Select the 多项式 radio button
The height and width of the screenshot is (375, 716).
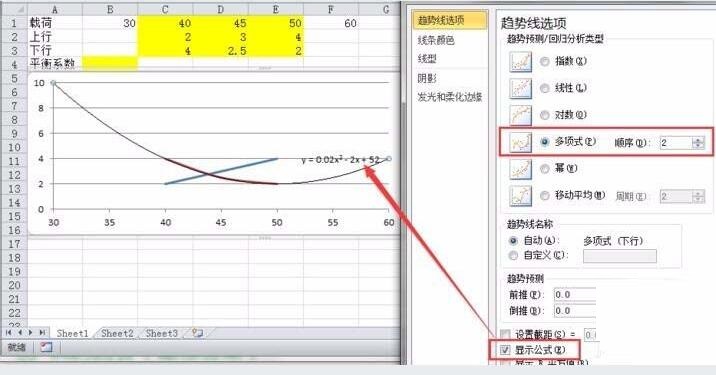click(x=544, y=142)
